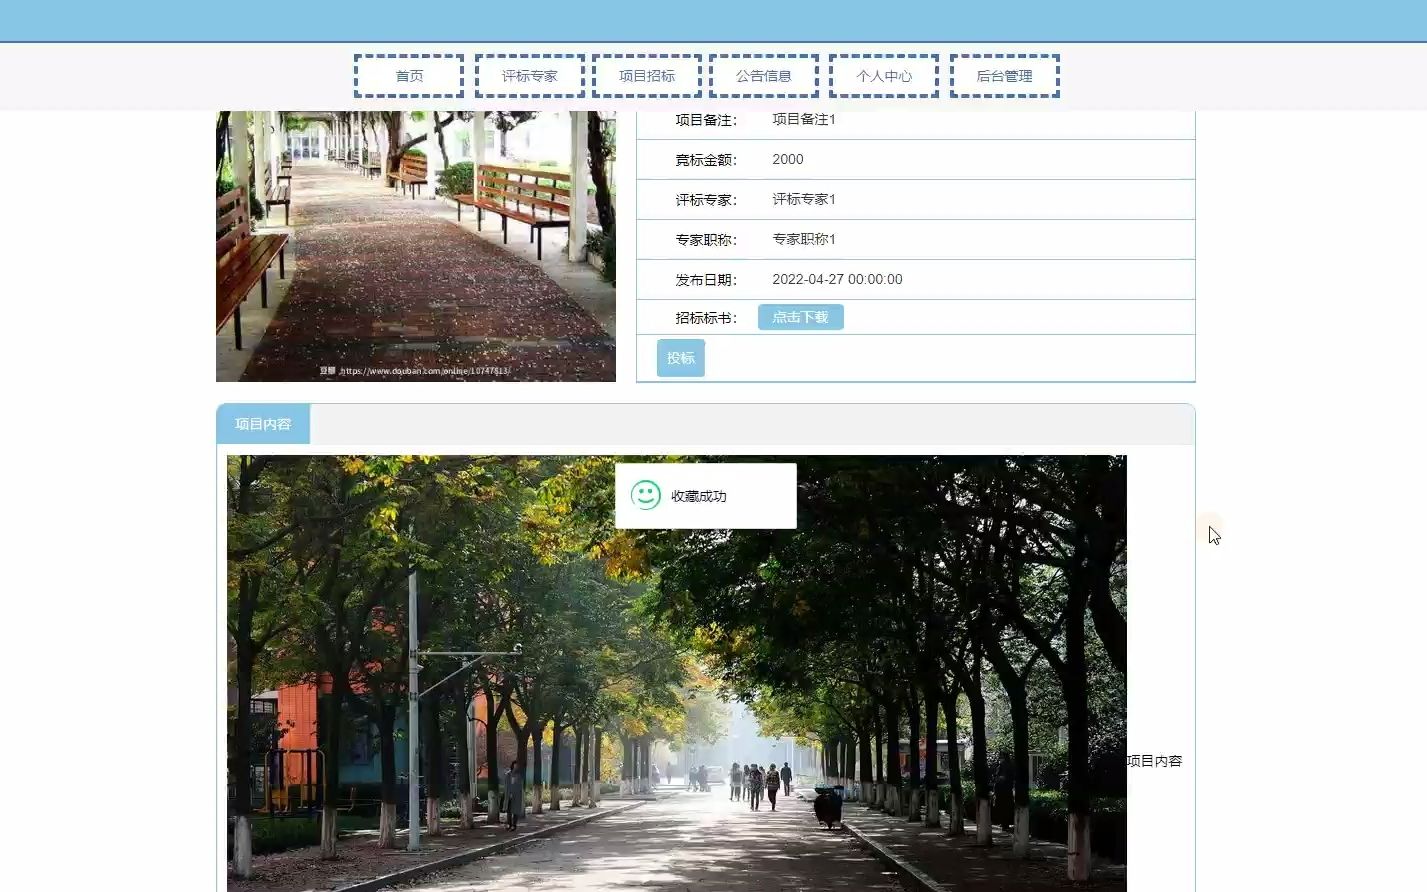Switch to the 项目内容 tab
The image size is (1427, 892).
[262, 423]
